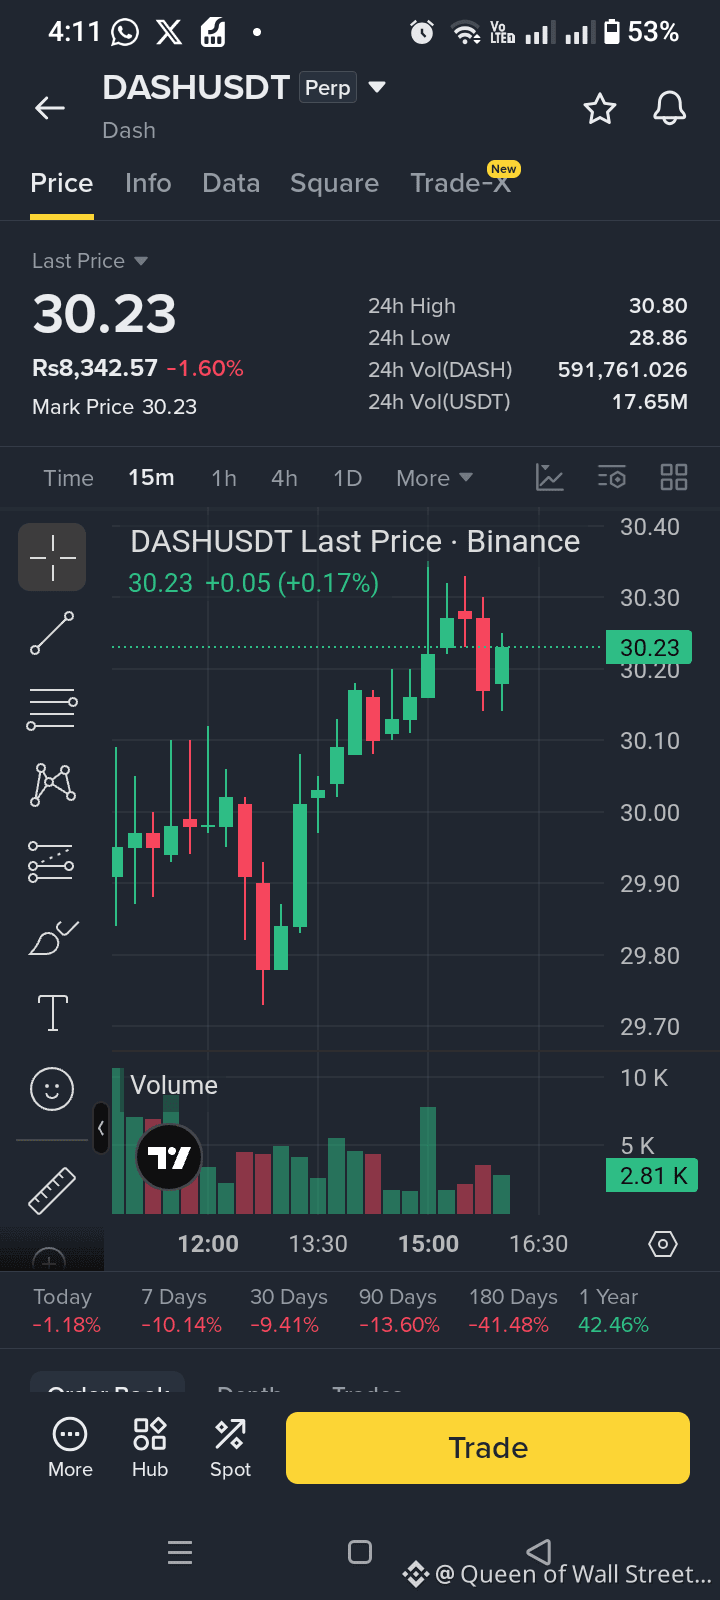Image resolution: width=720 pixels, height=1600 pixels.
Task: Expand the More intervals dropdown
Action: (434, 478)
